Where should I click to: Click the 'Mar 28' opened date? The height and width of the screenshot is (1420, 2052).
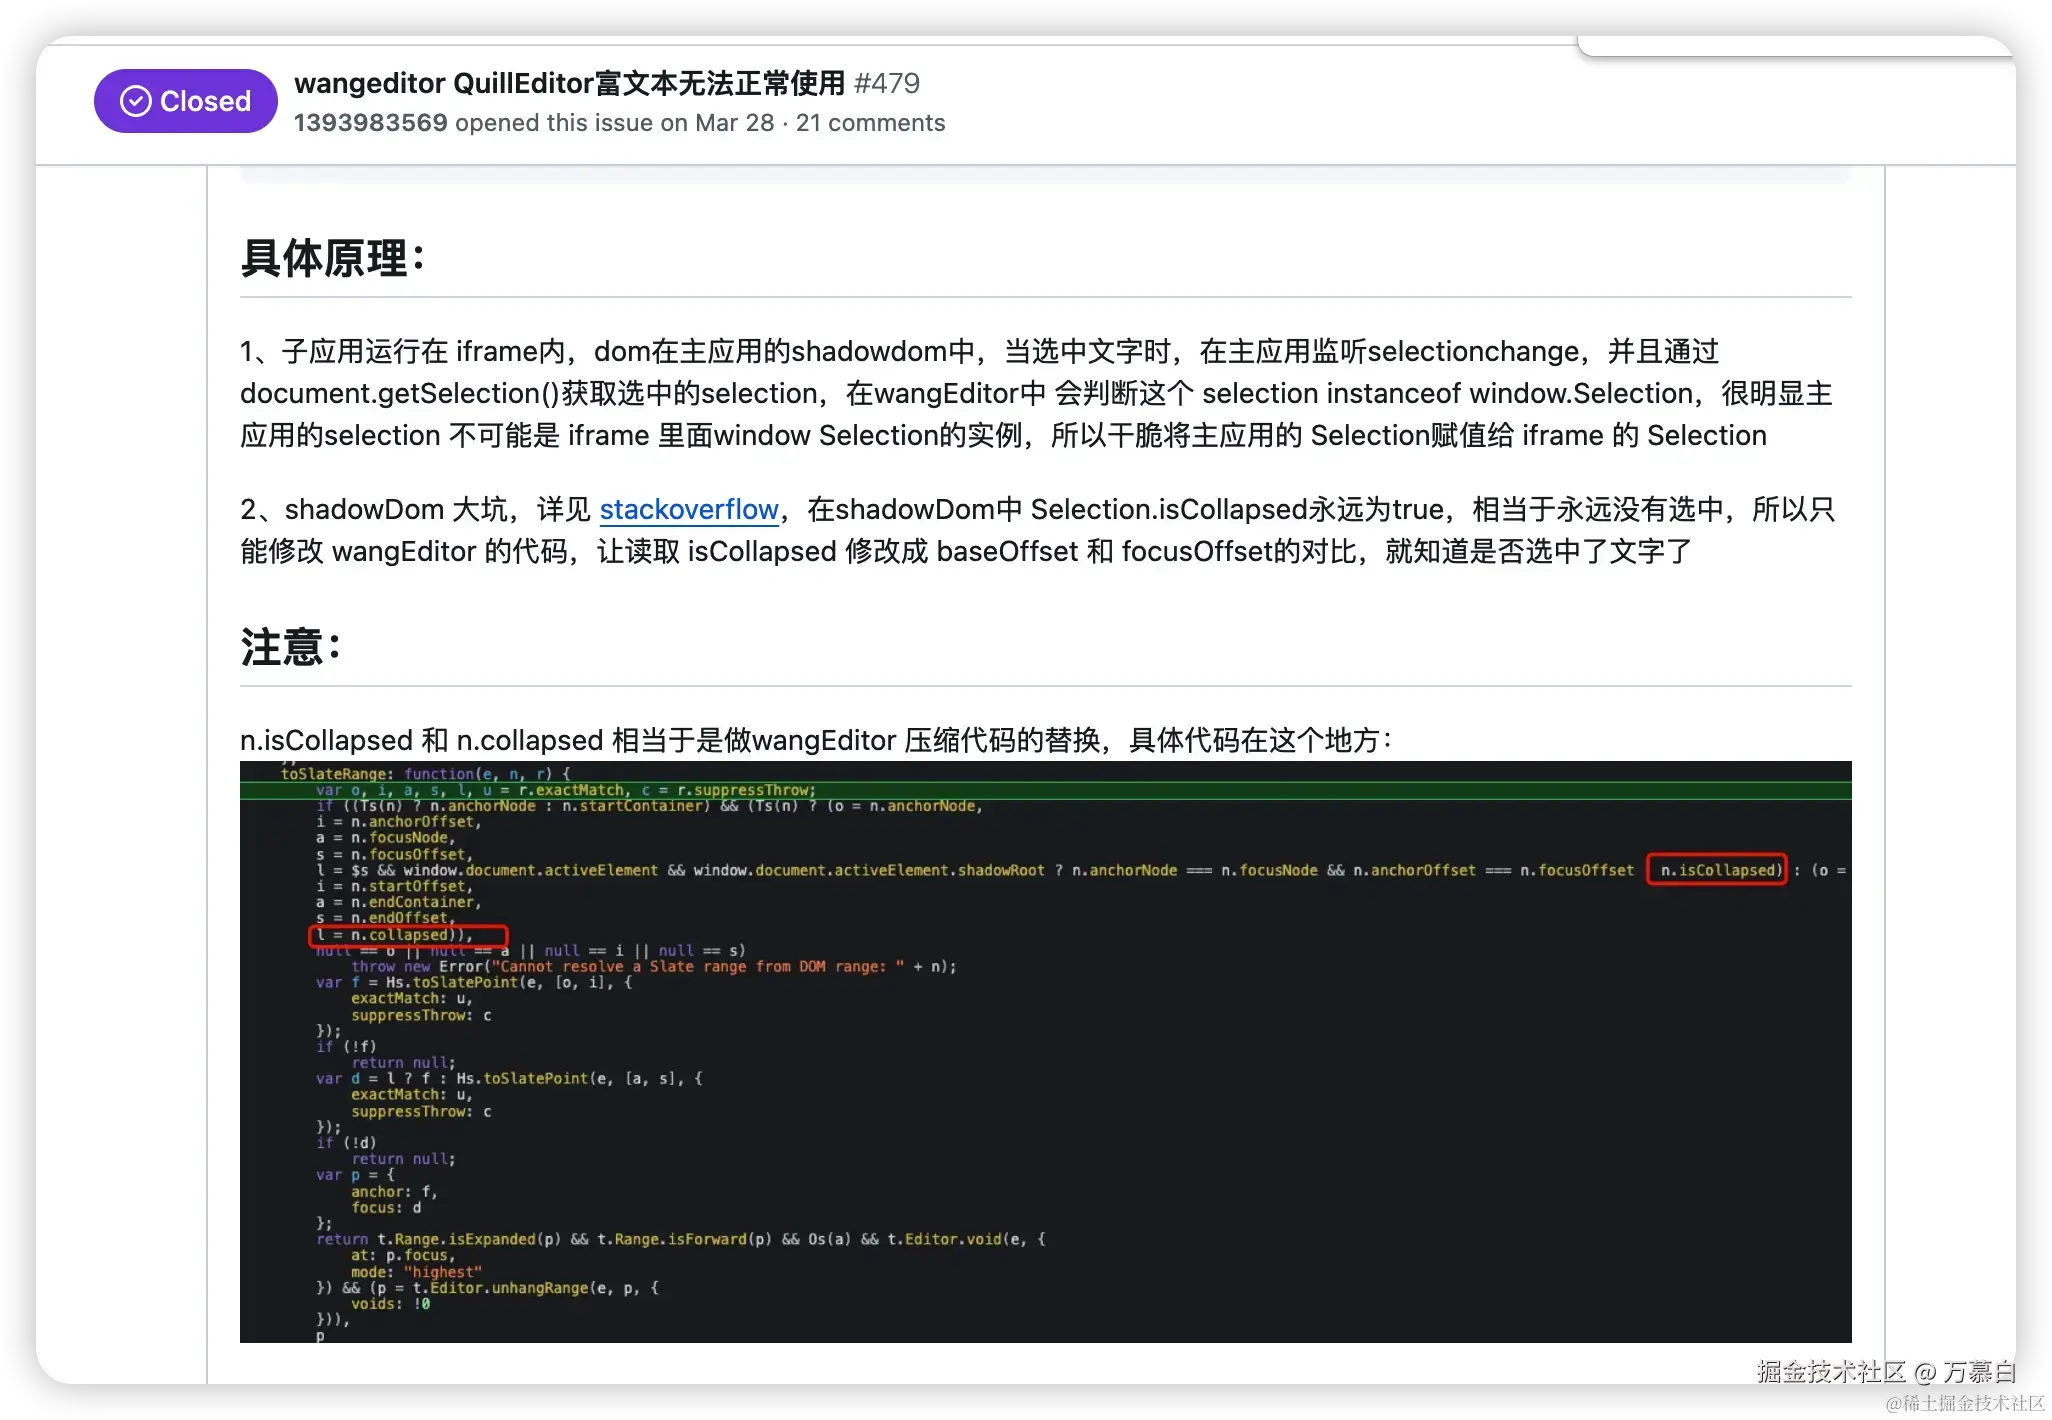(x=734, y=123)
